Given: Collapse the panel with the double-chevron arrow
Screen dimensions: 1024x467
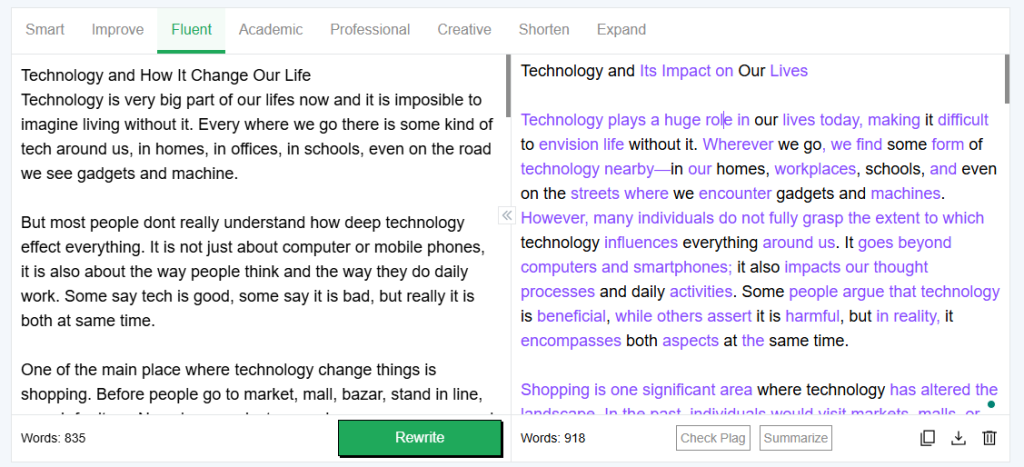Looking at the screenshot, I should tap(506, 215).
